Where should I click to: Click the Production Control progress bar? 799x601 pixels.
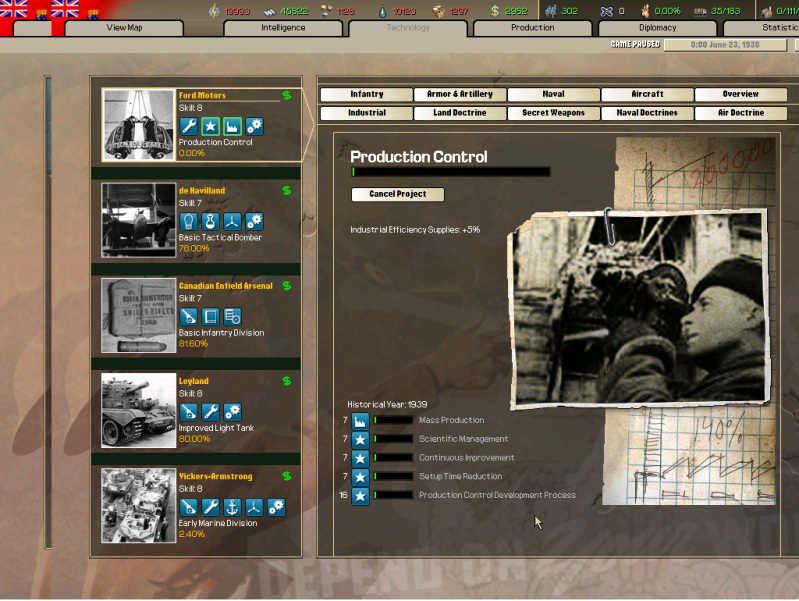point(450,172)
